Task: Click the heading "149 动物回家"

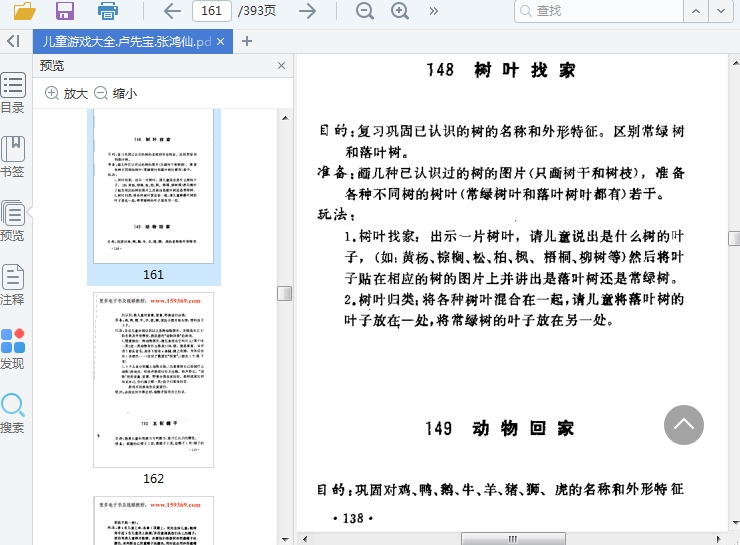Action: tap(500, 428)
